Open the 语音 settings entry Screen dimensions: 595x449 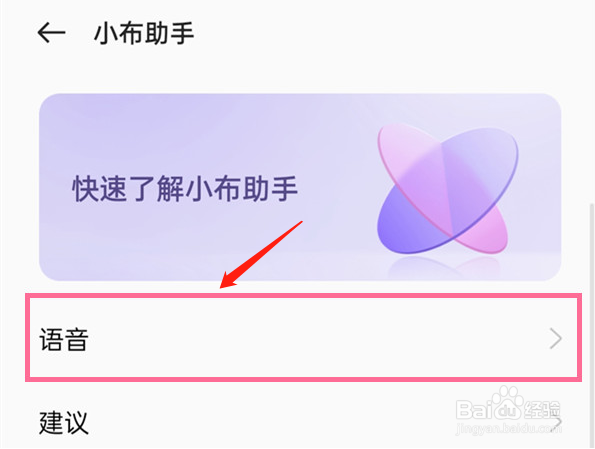(x=303, y=337)
